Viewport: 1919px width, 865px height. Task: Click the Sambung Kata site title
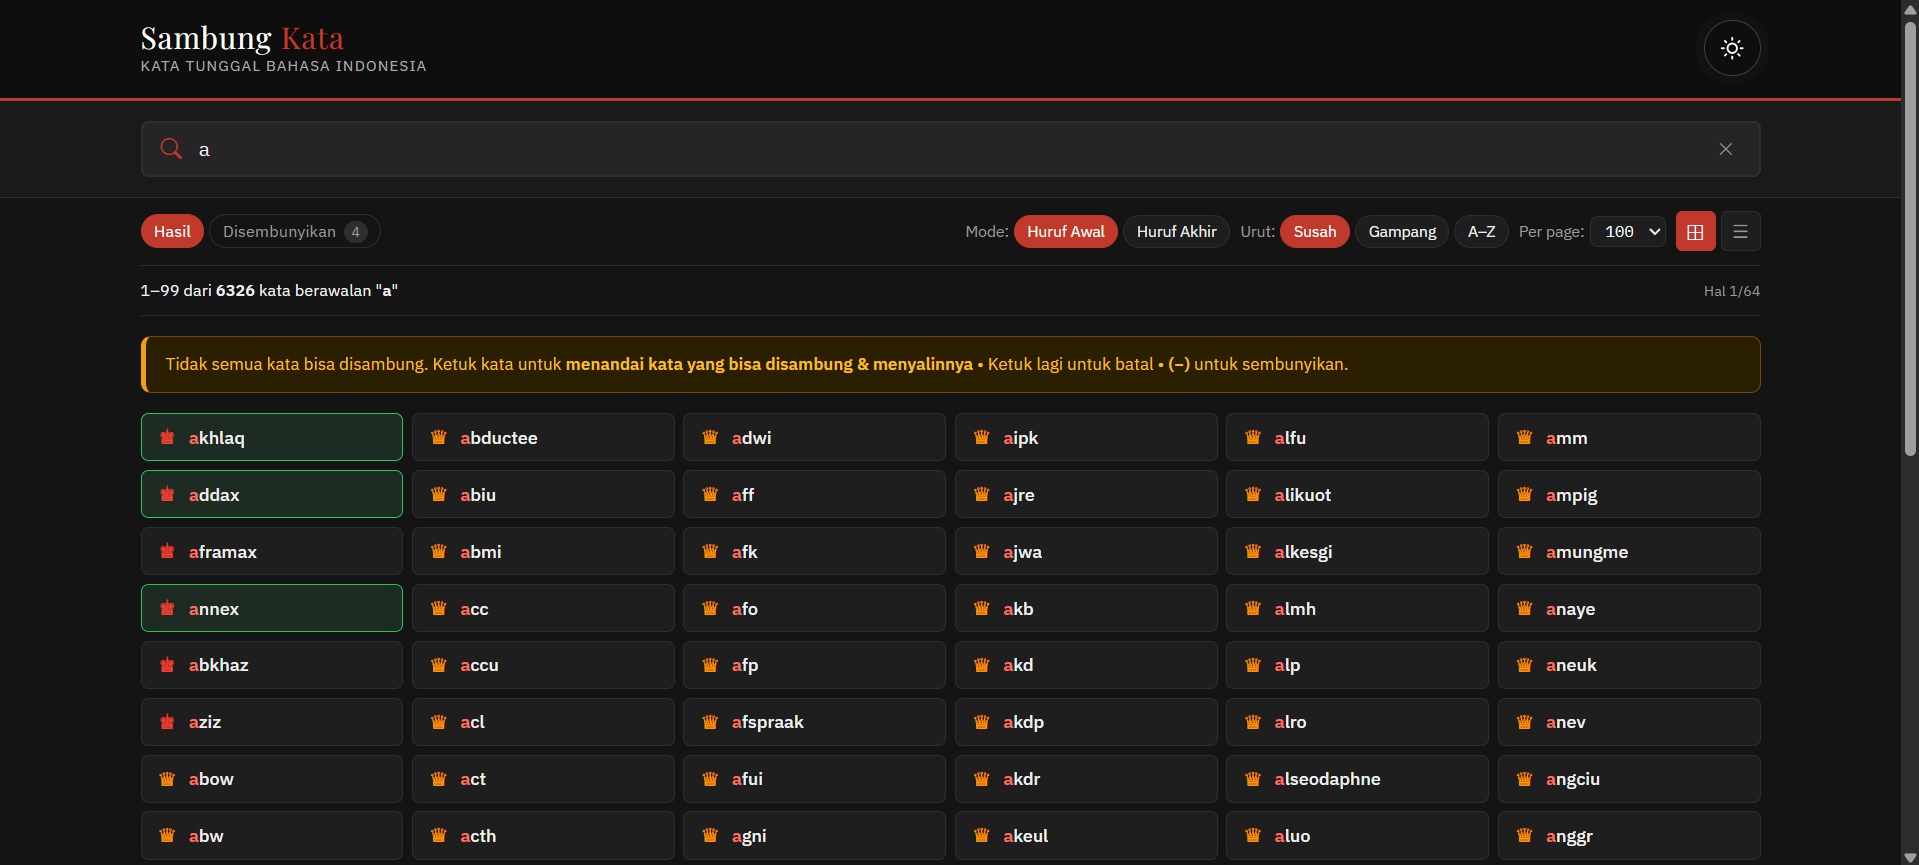coord(242,38)
